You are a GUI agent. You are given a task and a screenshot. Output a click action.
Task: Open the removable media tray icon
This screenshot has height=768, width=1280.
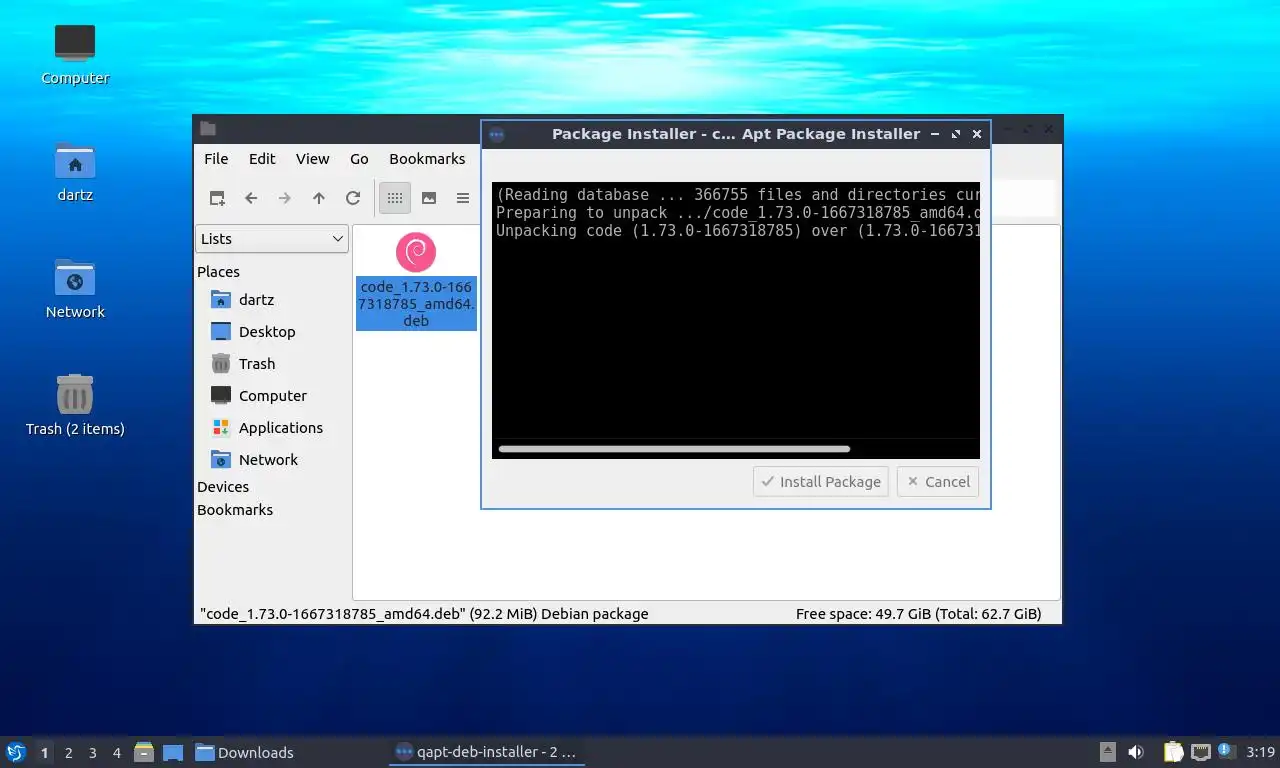tap(1108, 752)
